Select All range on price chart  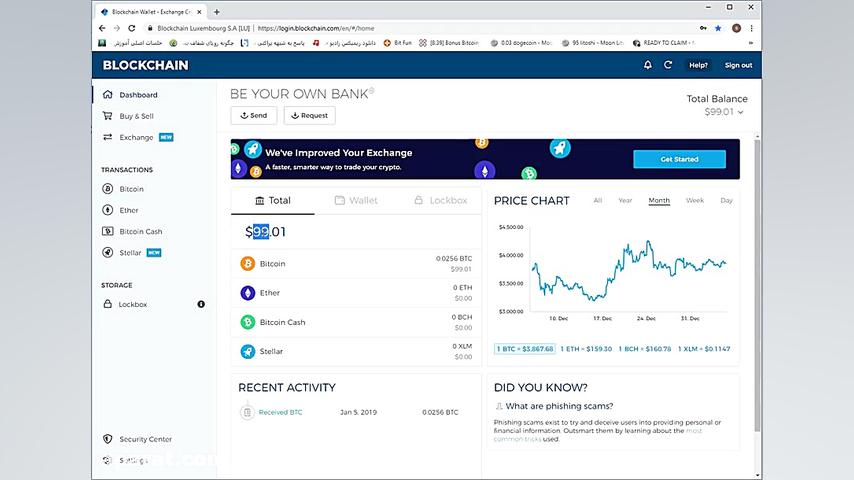point(597,200)
